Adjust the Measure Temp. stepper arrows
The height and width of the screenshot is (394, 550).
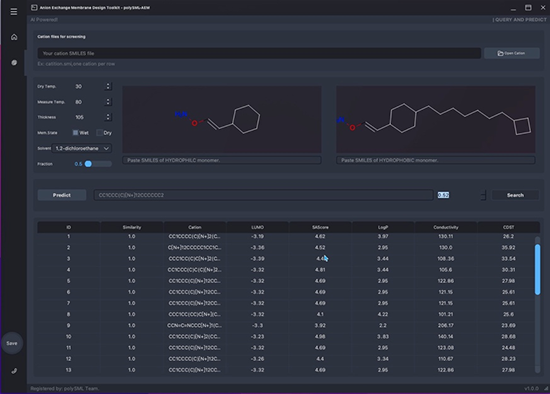tap(108, 102)
